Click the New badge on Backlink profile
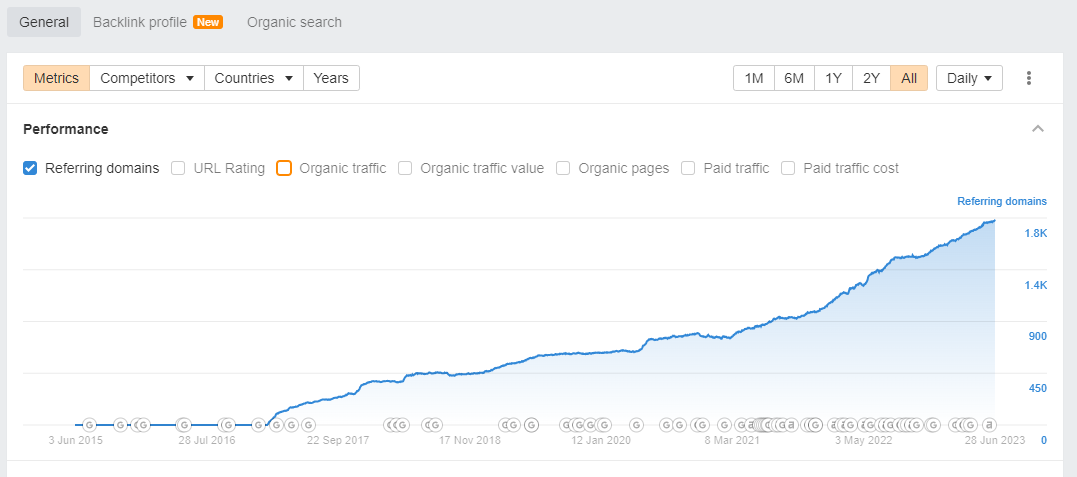This screenshot has width=1077, height=477. [x=207, y=22]
